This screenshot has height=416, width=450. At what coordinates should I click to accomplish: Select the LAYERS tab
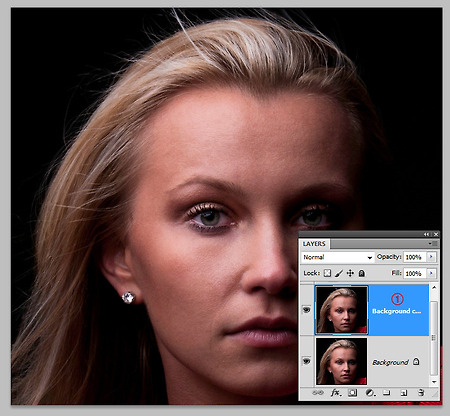click(314, 244)
